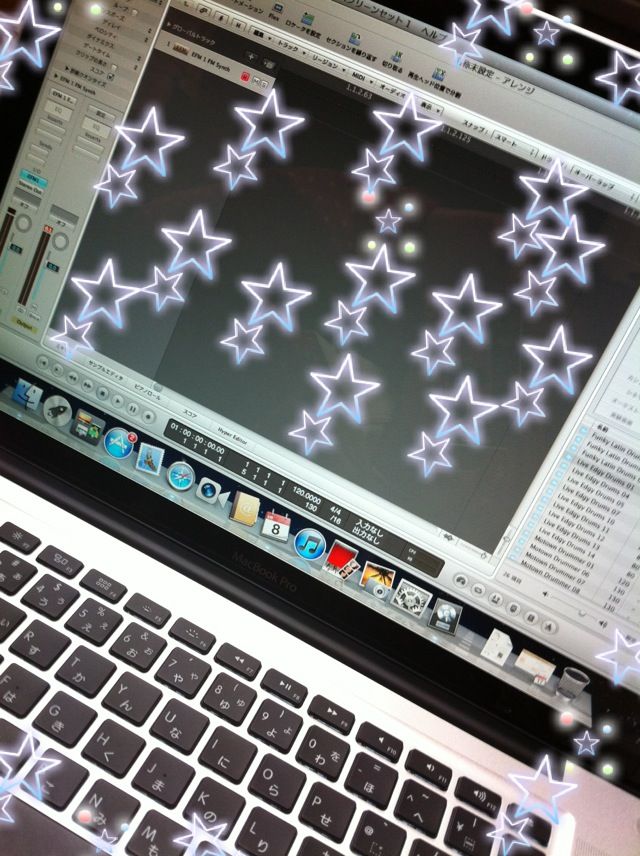Open Safari from the Dock
This screenshot has height=856, width=640.
click(180, 476)
